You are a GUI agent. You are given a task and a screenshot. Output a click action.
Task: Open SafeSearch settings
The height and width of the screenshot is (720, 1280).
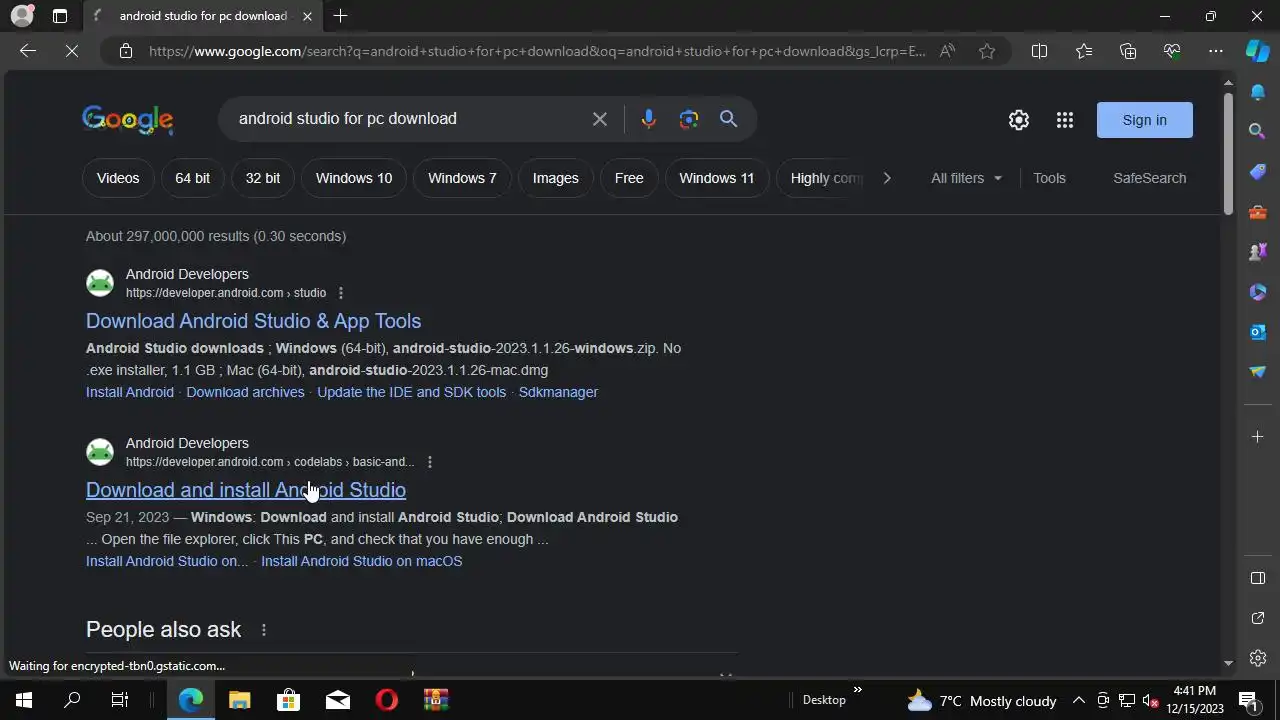(x=1150, y=178)
